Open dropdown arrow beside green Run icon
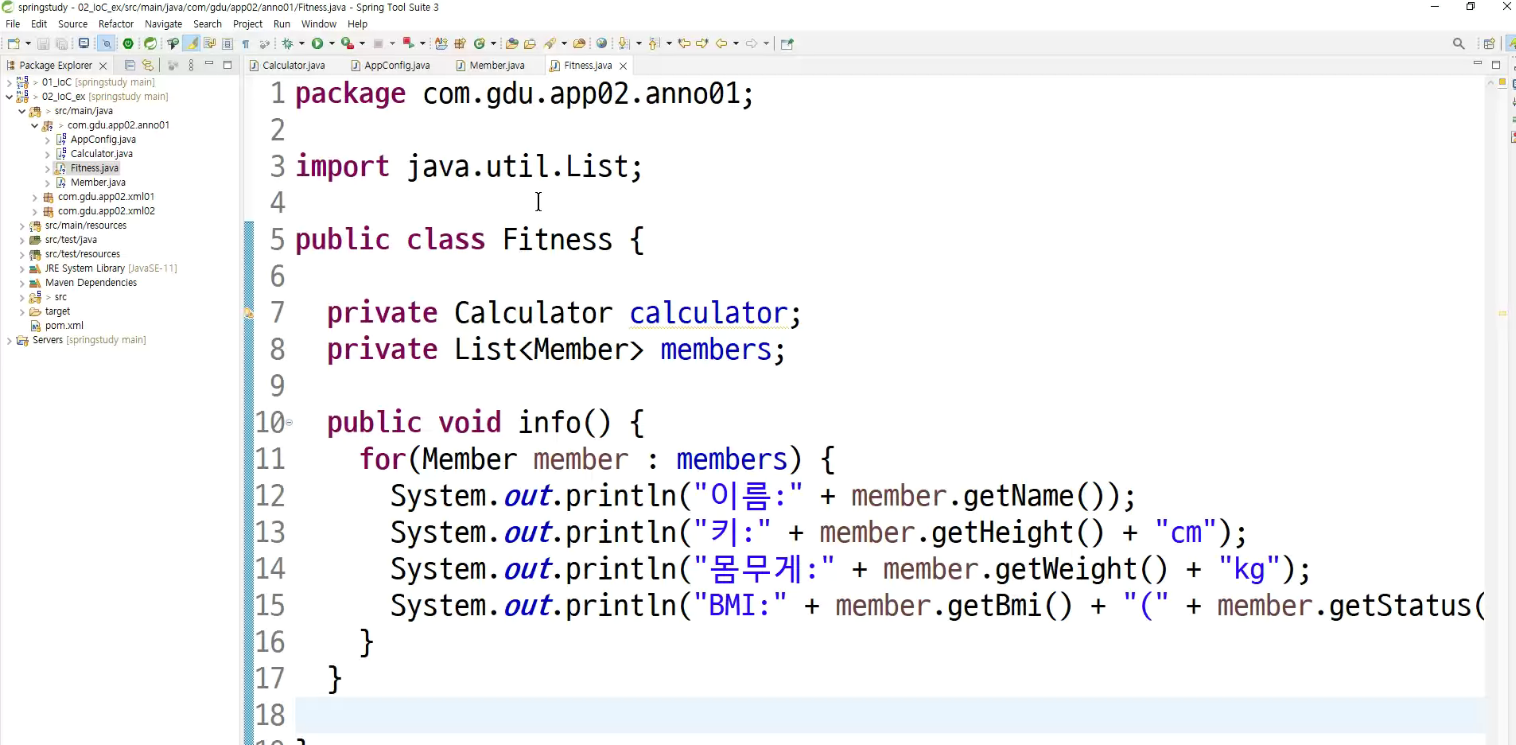 (x=331, y=43)
